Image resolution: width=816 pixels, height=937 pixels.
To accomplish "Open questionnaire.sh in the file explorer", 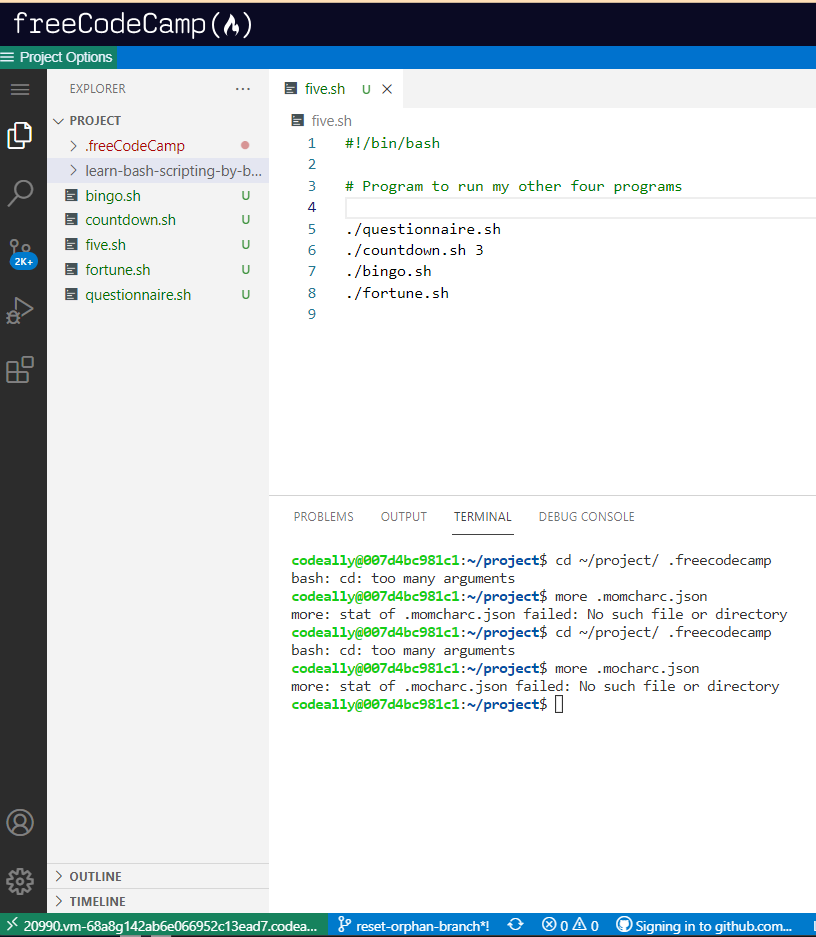I will pyautogui.click(x=138, y=295).
